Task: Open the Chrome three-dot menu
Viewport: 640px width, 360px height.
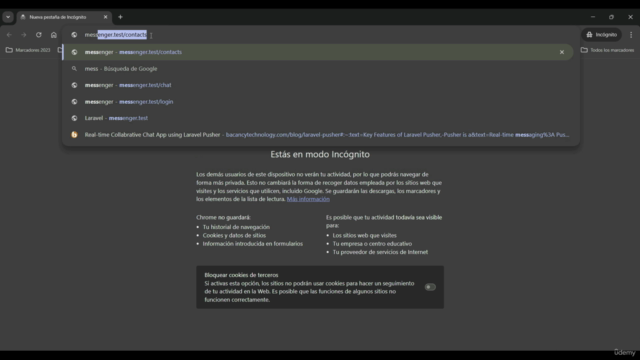Action: point(631,35)
